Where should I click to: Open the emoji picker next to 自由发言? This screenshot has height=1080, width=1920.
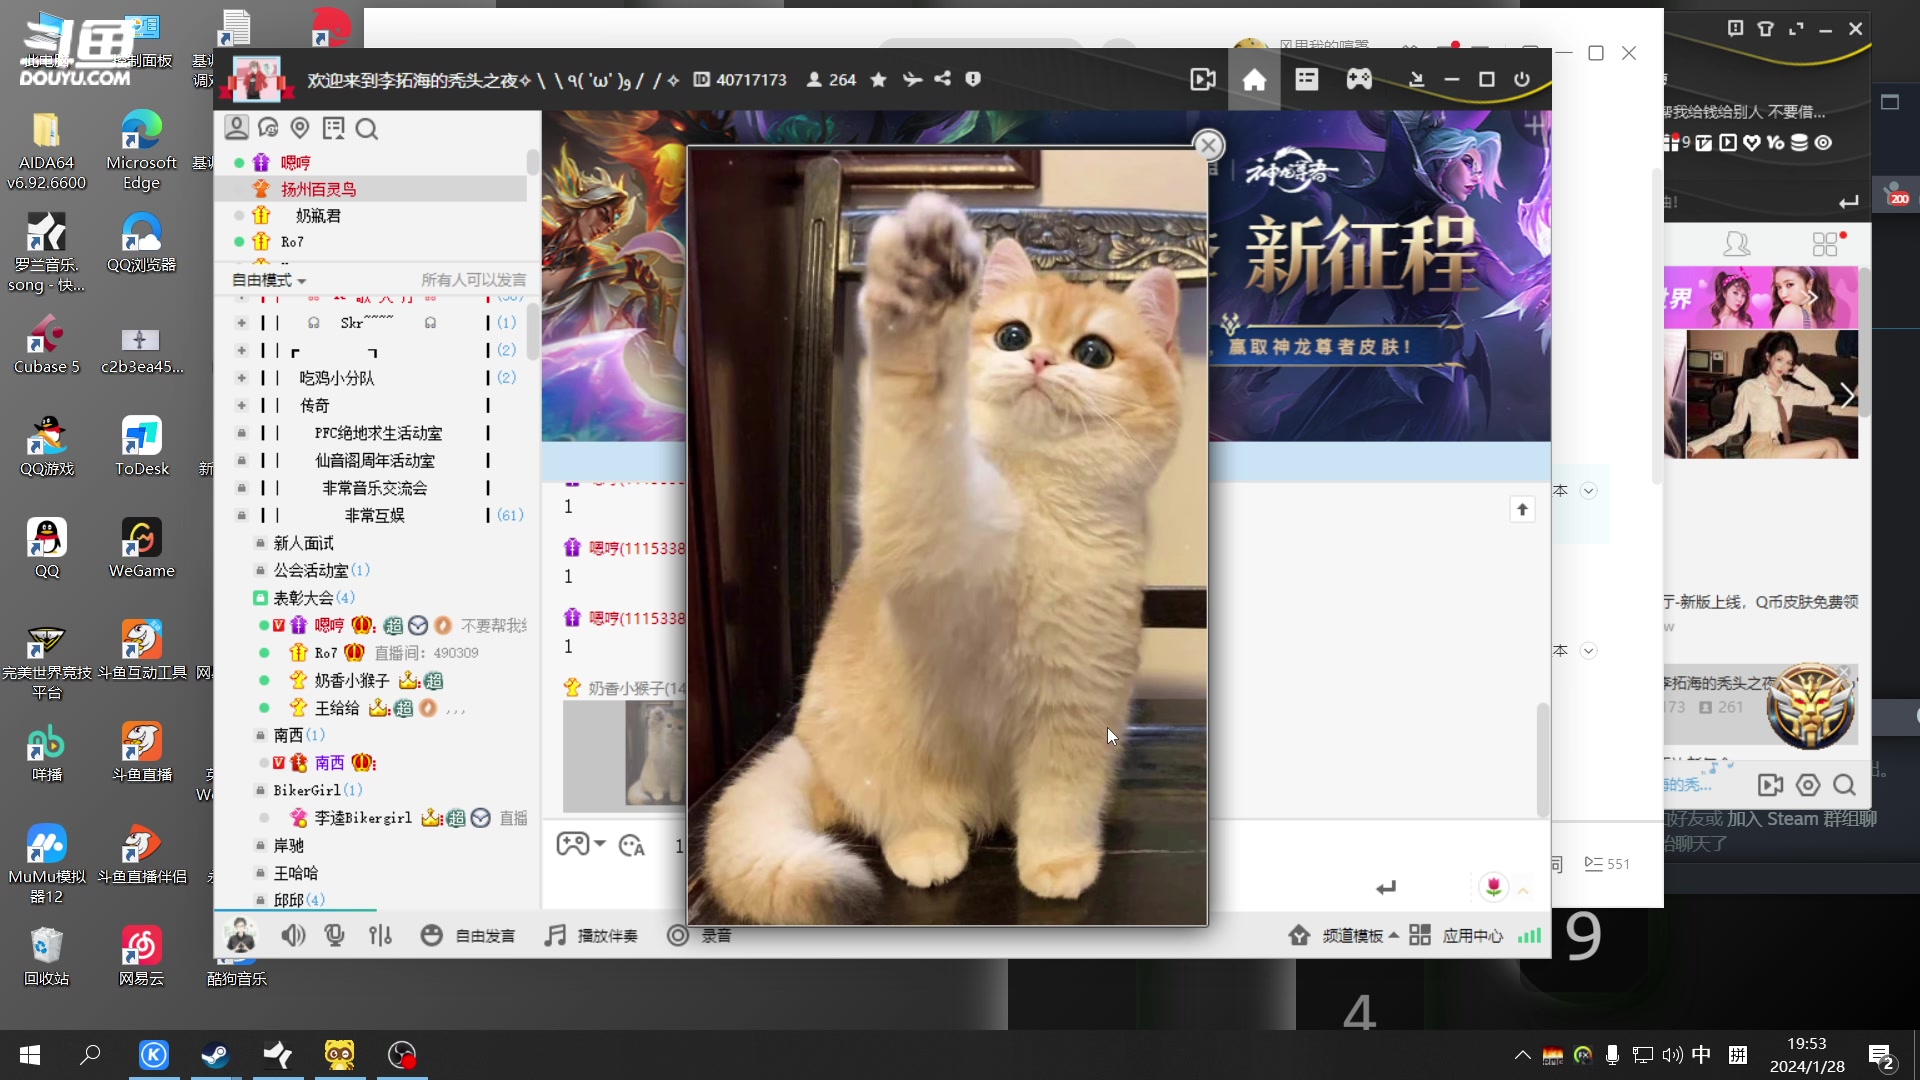[432, 935]
